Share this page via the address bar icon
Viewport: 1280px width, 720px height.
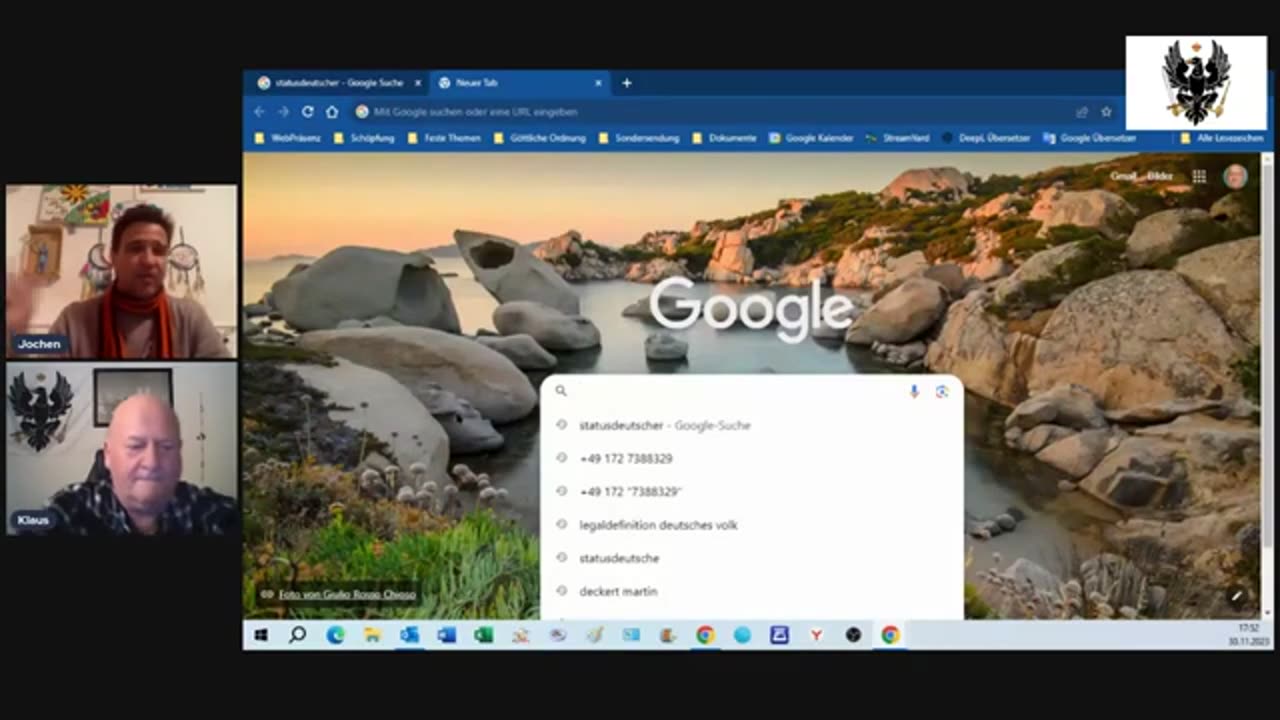(x=1082, y=112)
